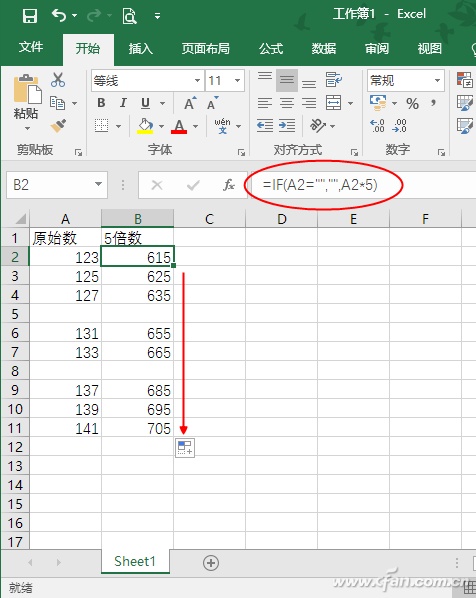Image resolution: width=476 pixels, height=598 pixels.
Task: Click the formula bar confirm checkmark
Action: coord(193,185)
